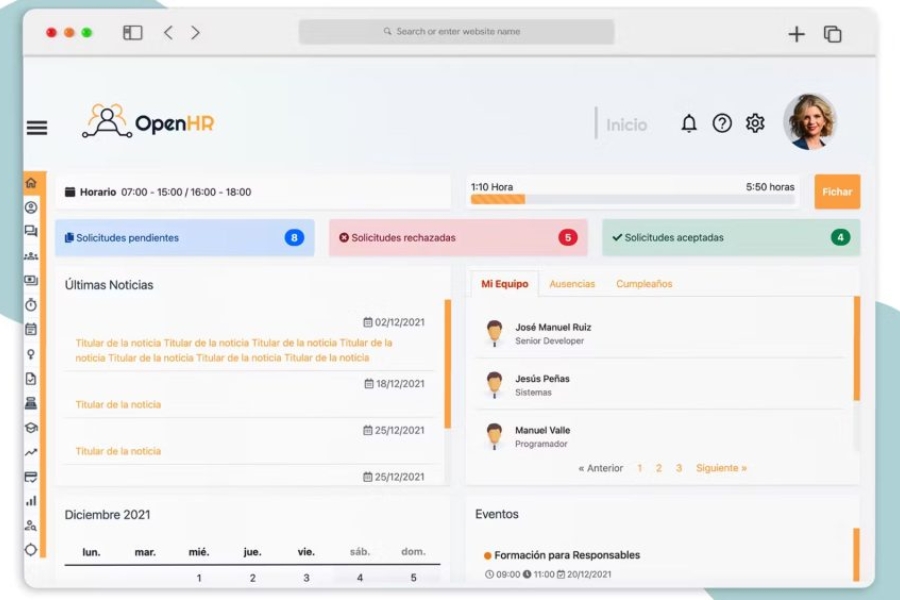
Task: Open the help question mark icon
Action: [721, 122]
